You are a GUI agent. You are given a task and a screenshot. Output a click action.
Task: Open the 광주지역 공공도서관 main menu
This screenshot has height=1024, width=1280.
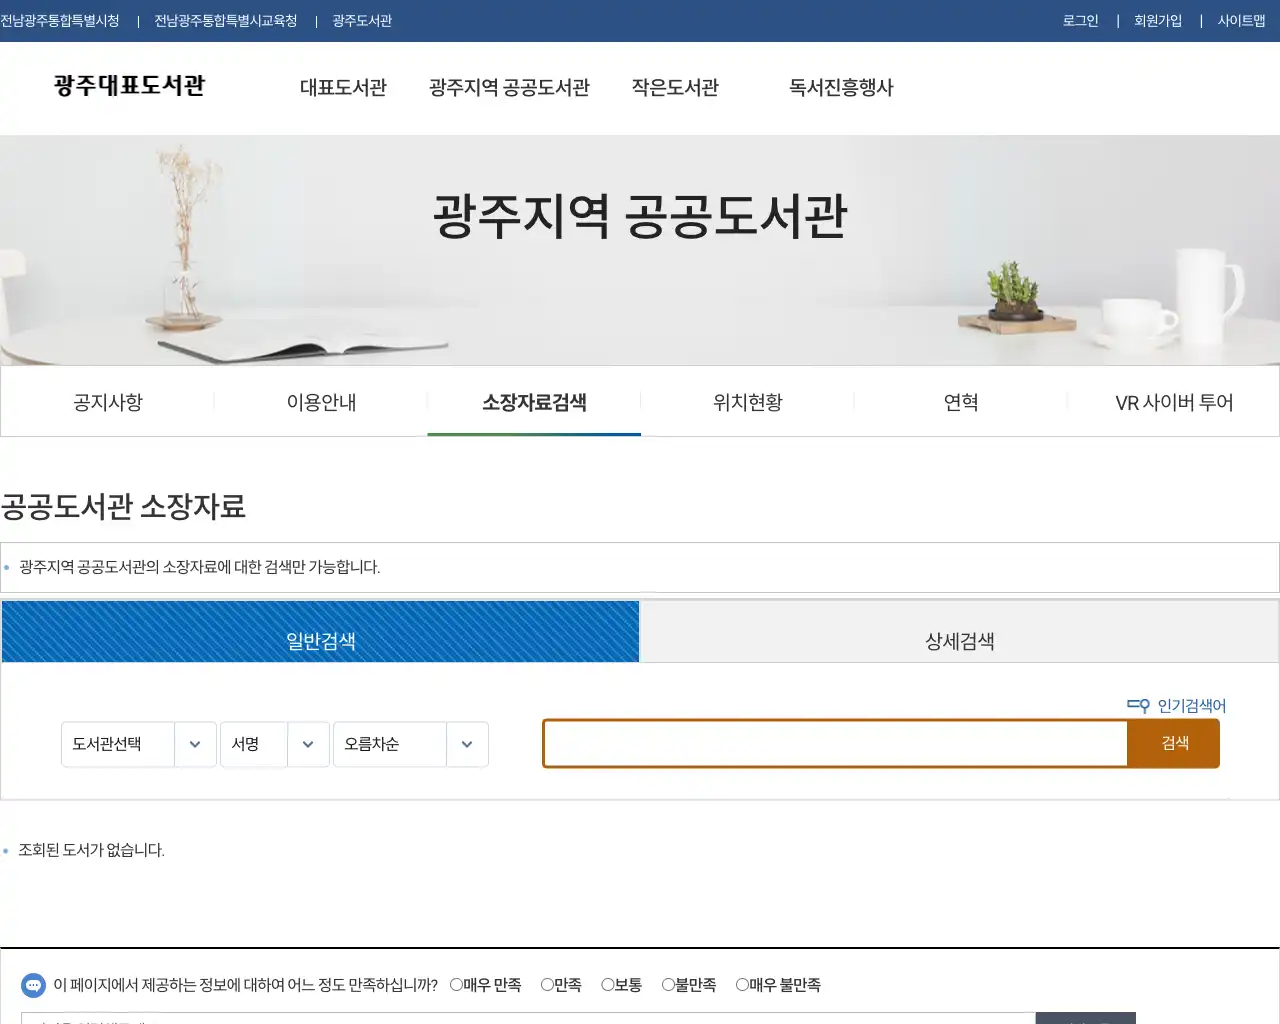pos(509,88)
